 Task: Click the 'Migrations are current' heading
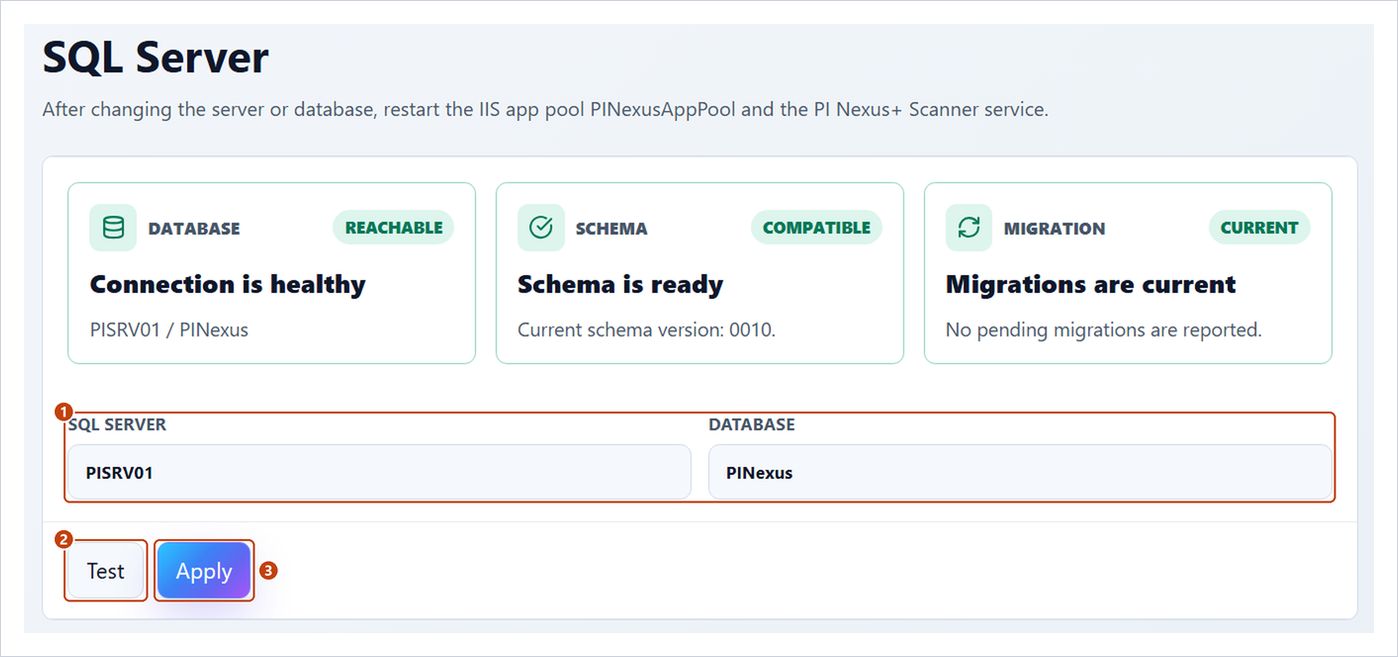click(1091, 285)
